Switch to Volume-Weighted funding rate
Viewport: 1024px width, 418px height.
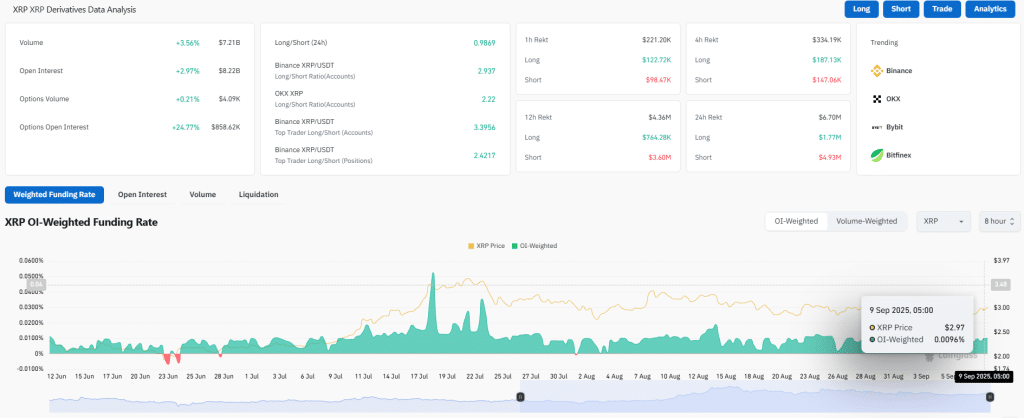(867, 221)
